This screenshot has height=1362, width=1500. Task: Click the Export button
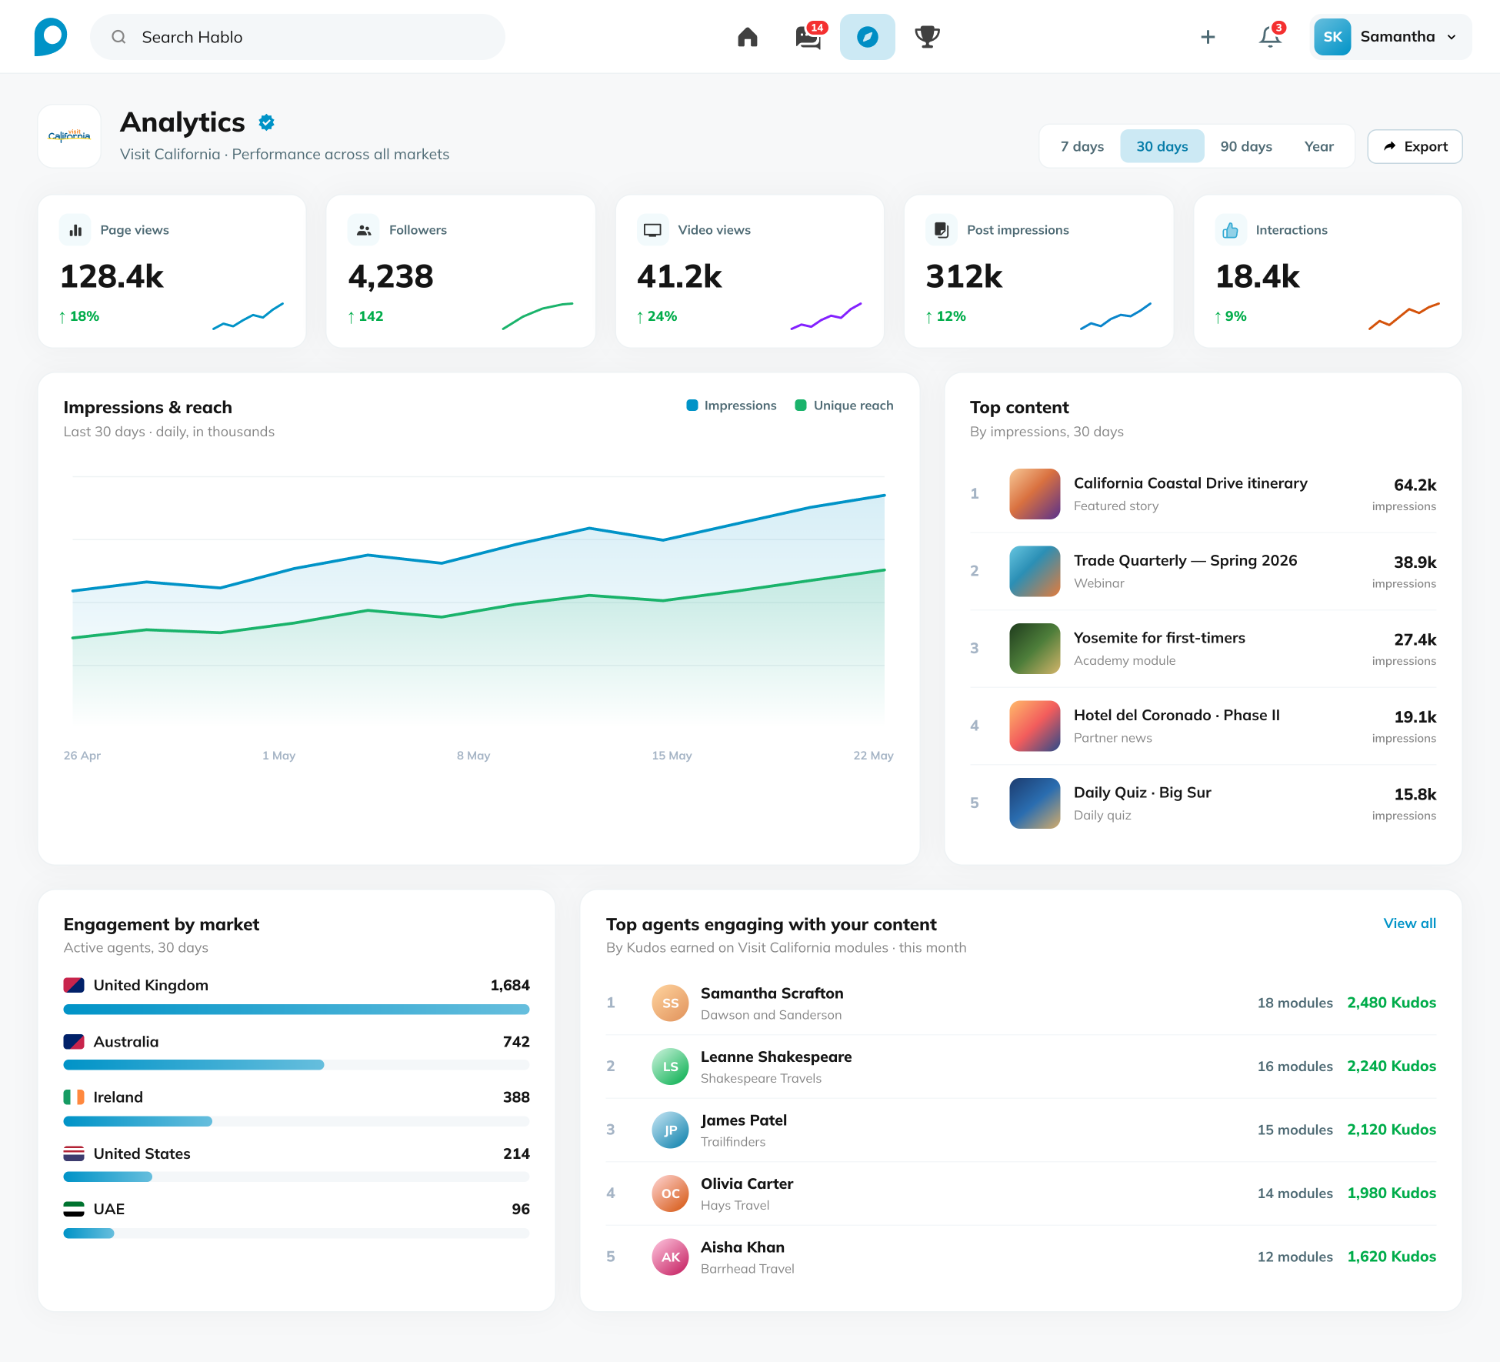[x=1415, y=146]
